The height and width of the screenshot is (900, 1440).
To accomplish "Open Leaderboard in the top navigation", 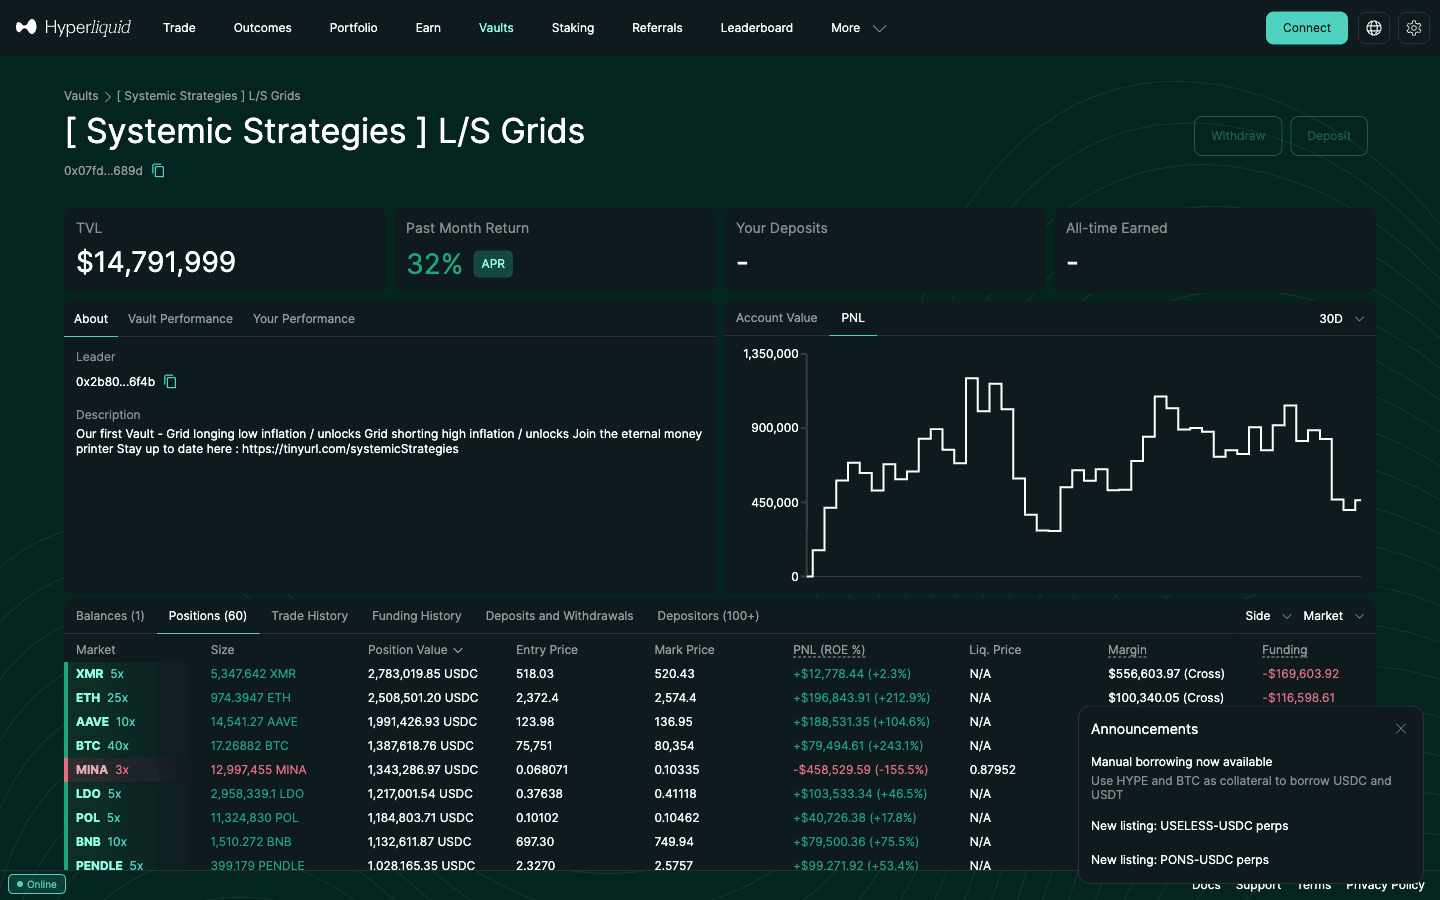I will tap(756, 28).
